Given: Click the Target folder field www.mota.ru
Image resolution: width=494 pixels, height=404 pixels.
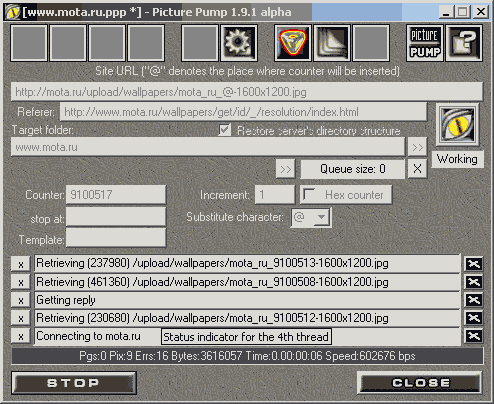Looking at the screenshot, I should click(208, 147).
